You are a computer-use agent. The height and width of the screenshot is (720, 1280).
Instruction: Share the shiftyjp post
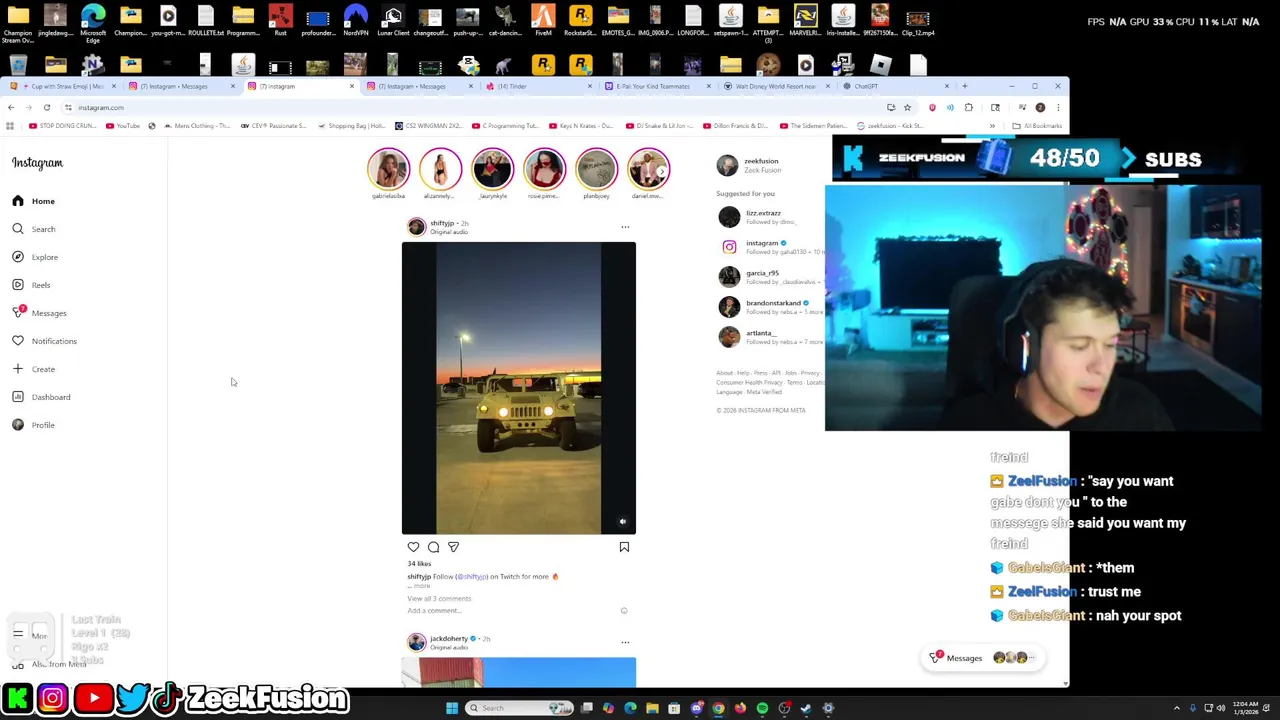click(453, 547)
